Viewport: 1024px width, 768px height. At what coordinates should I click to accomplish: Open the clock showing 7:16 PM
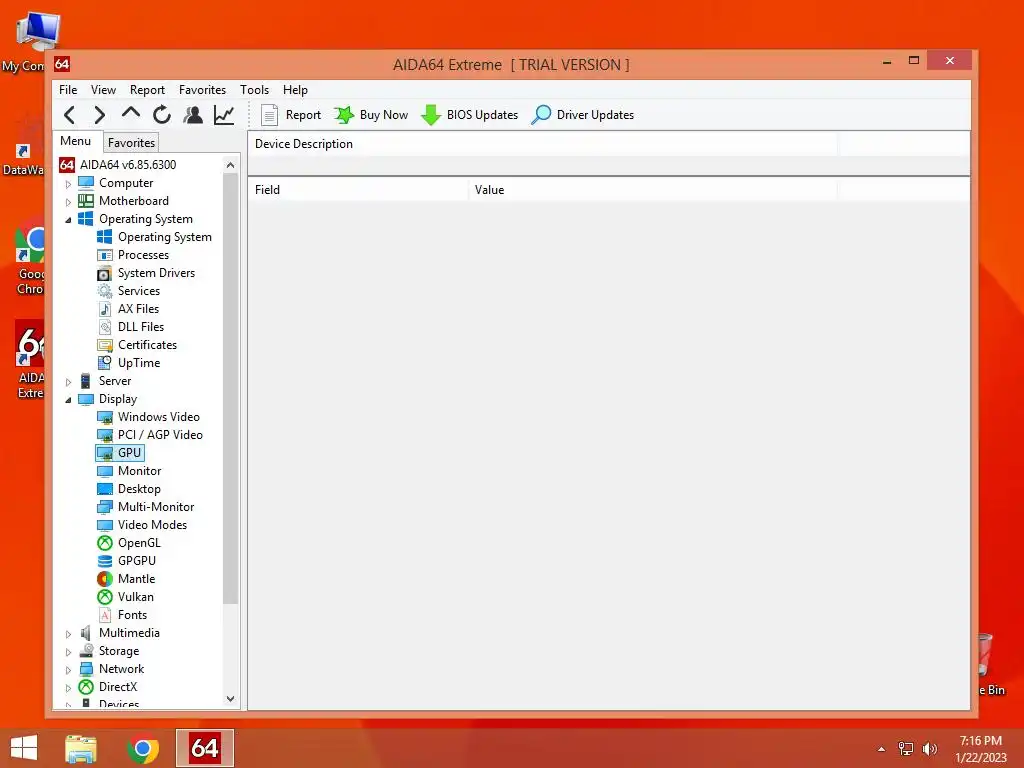[x=980, y=749]
